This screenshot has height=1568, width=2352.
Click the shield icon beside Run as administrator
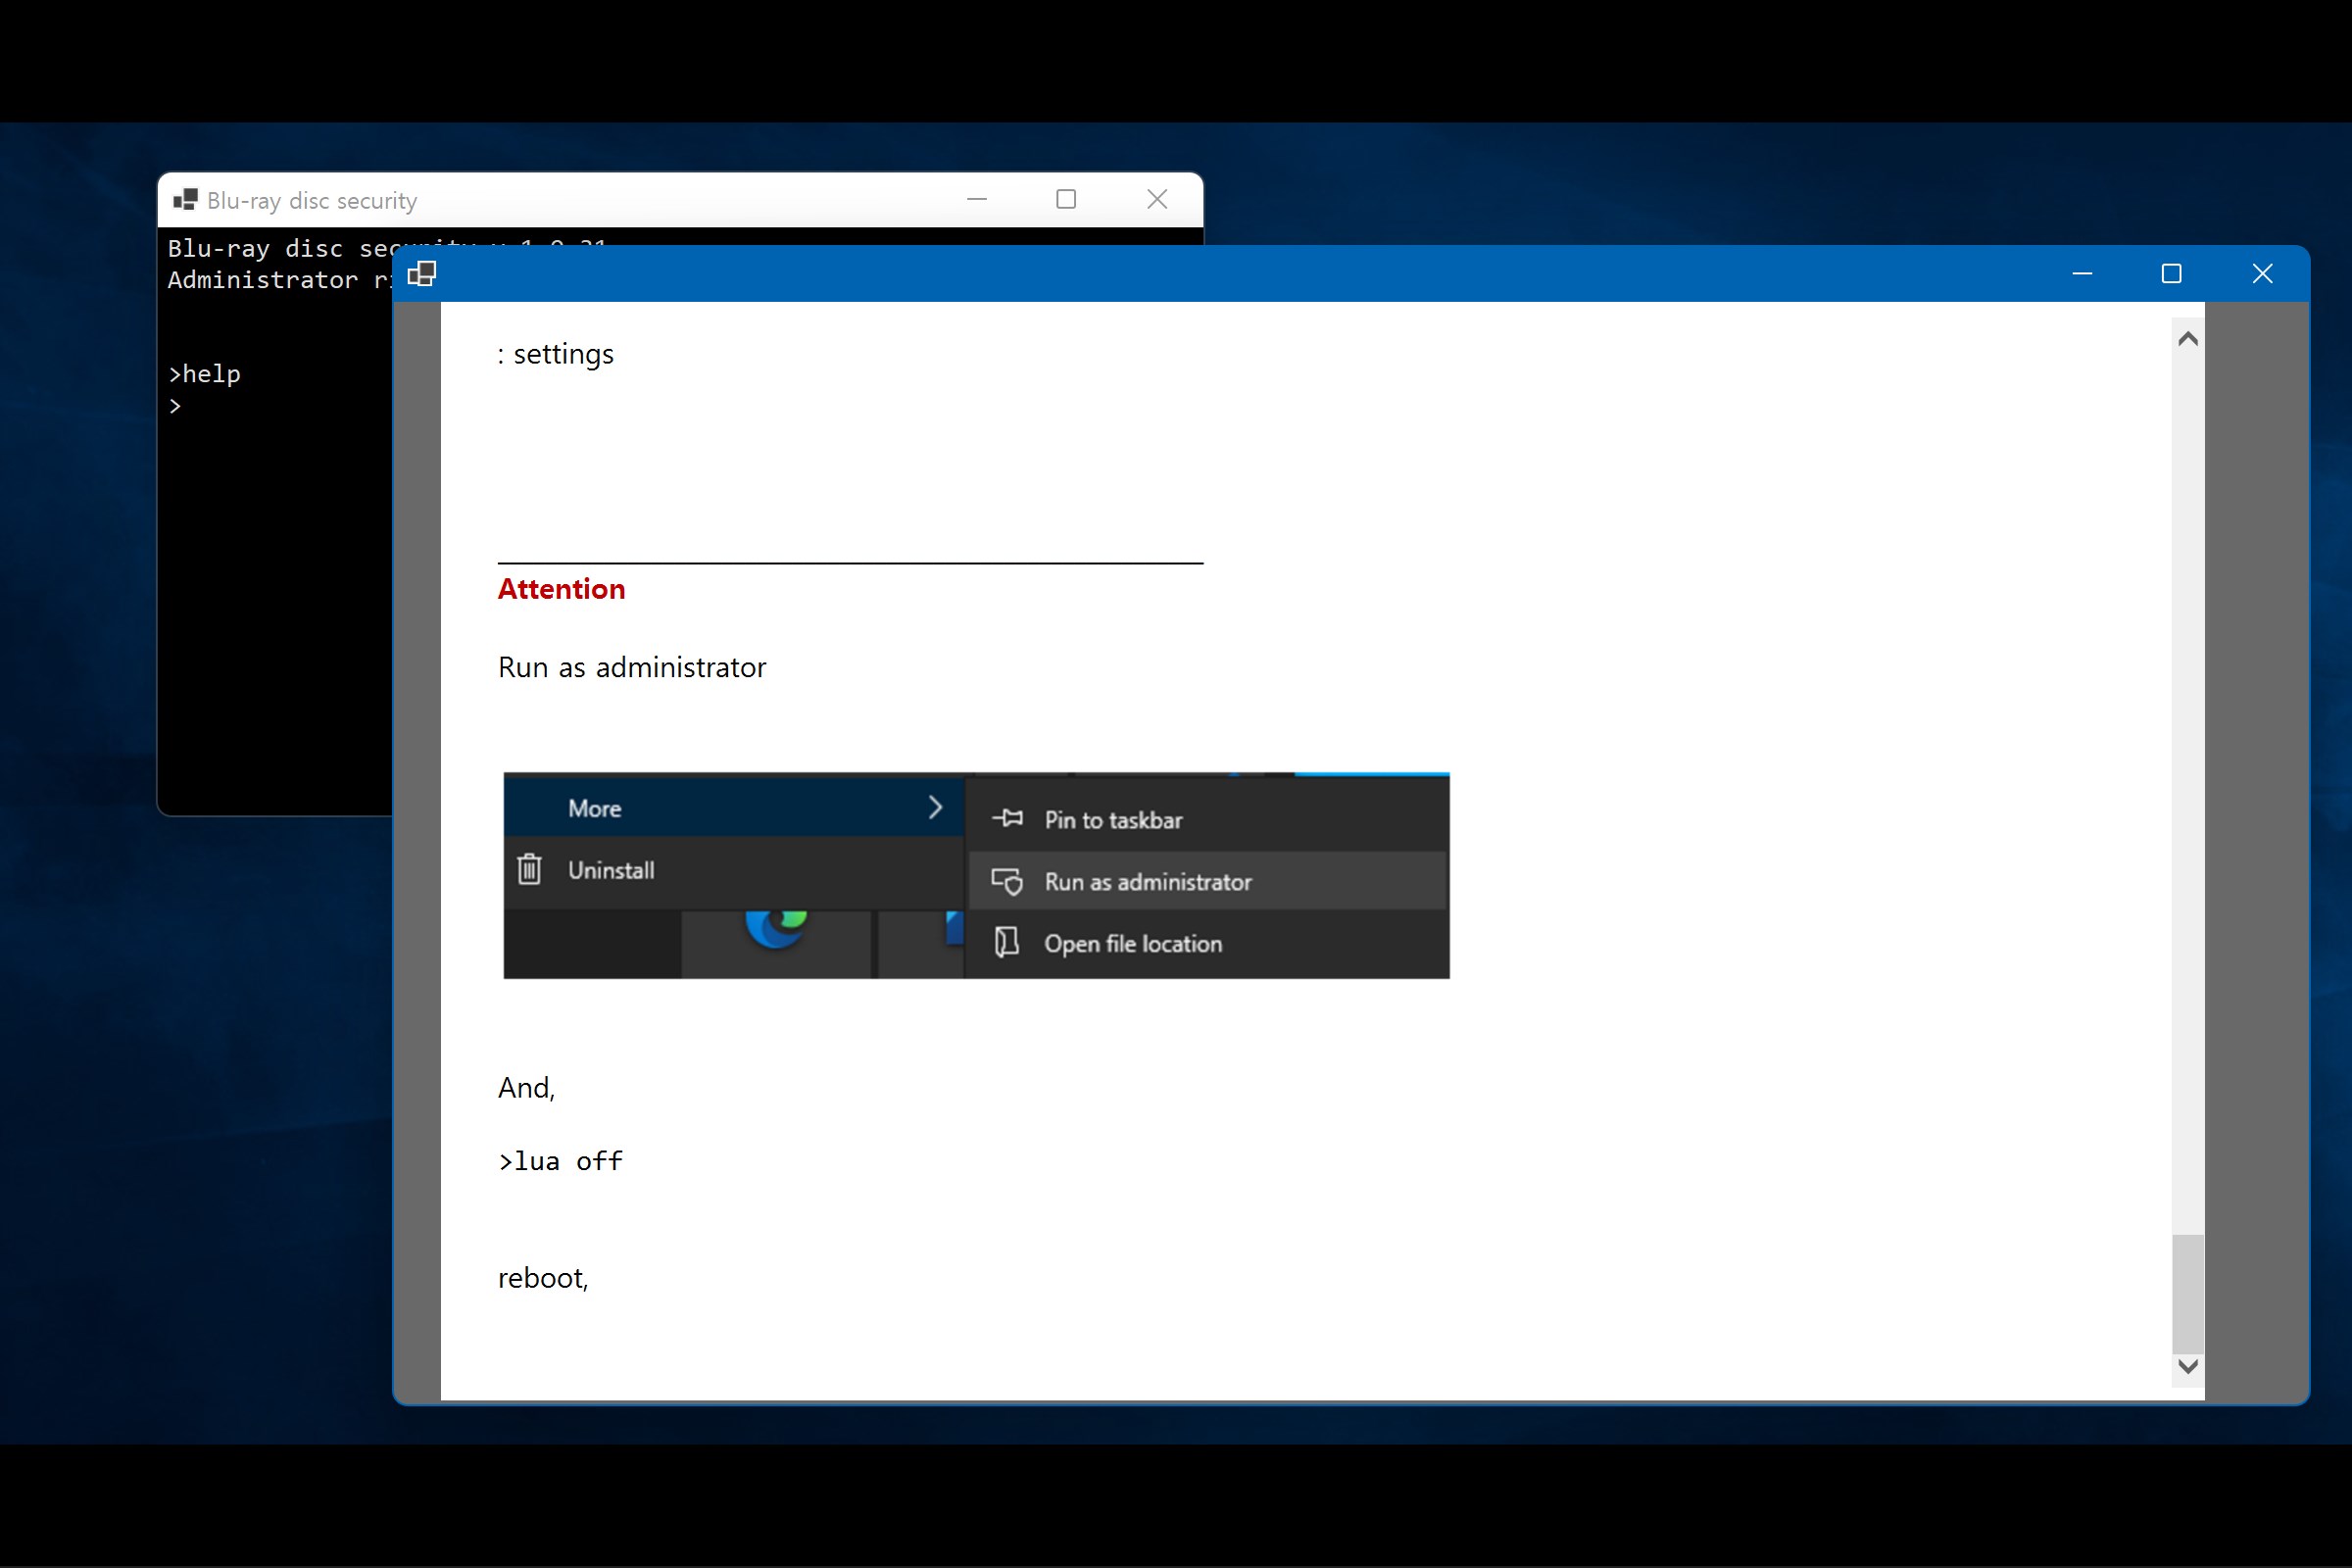click(1007, 881)
